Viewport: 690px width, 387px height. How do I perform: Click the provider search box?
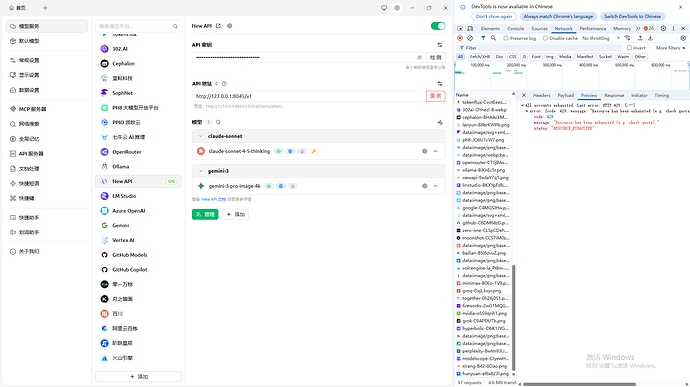[x=138, y=26]
